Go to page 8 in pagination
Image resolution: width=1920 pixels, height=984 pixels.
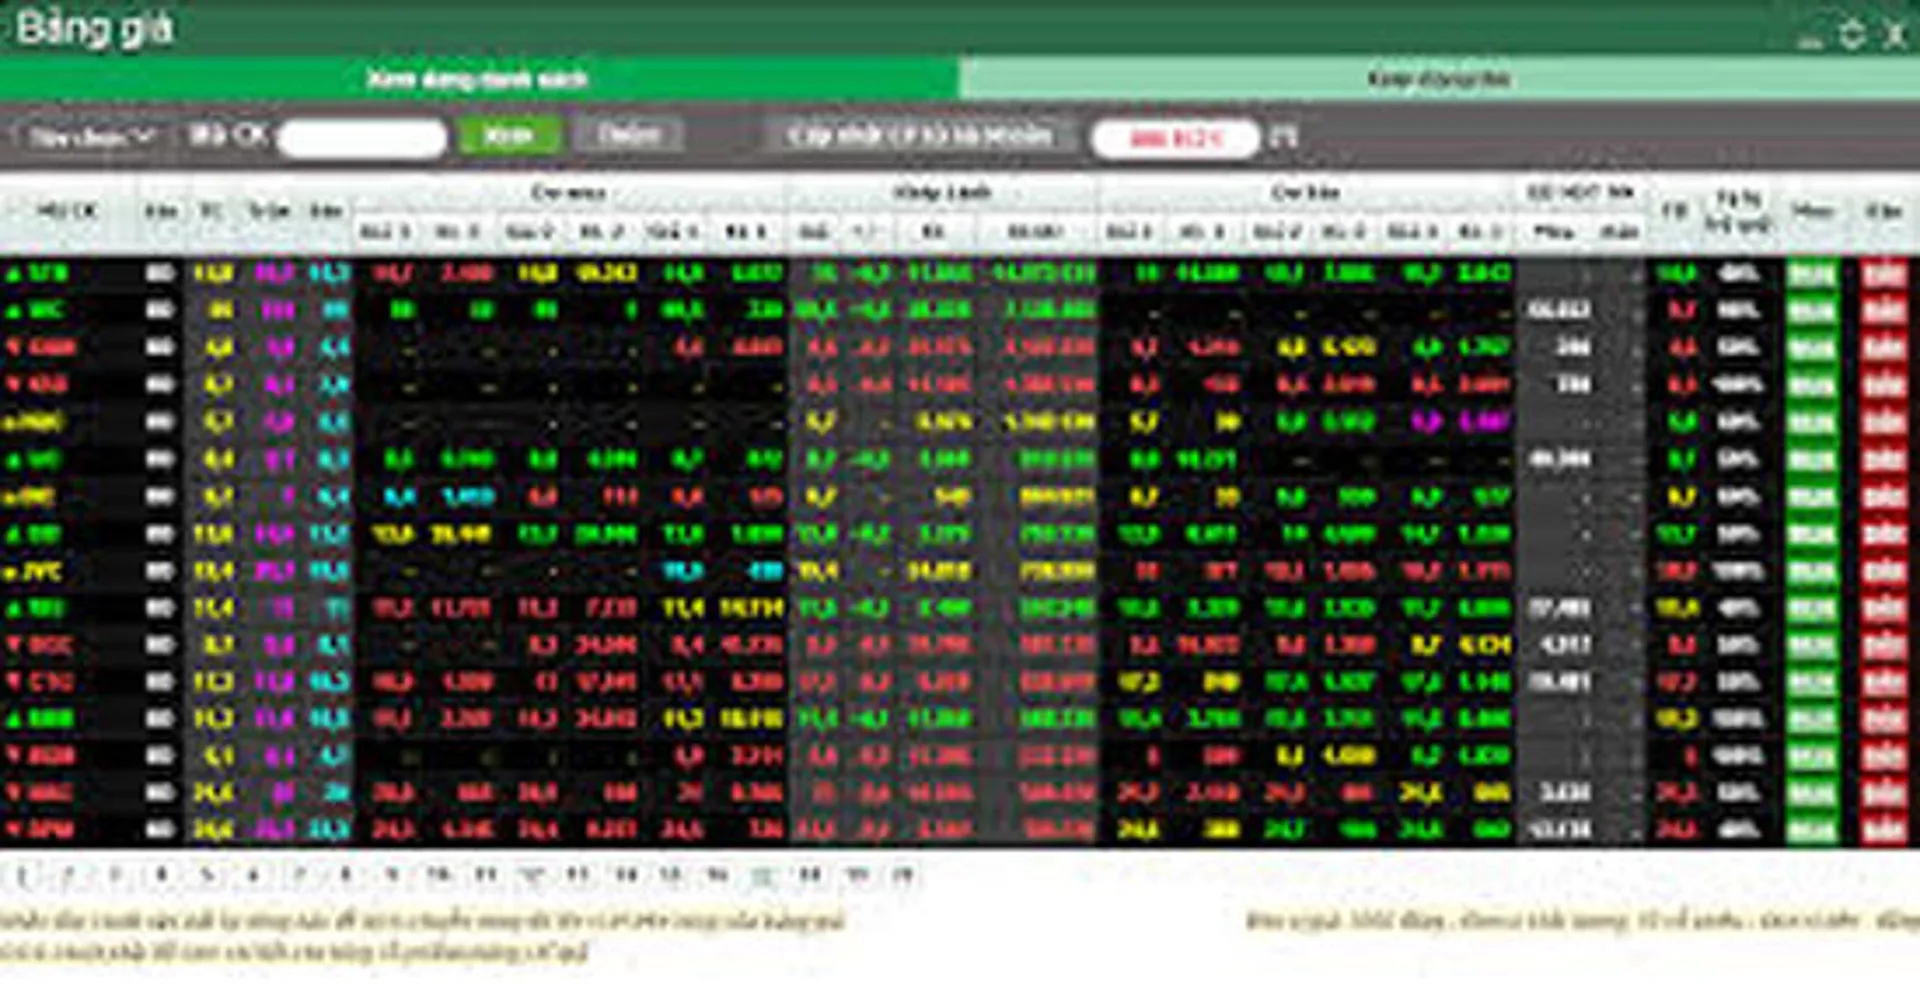click(345, 876)
